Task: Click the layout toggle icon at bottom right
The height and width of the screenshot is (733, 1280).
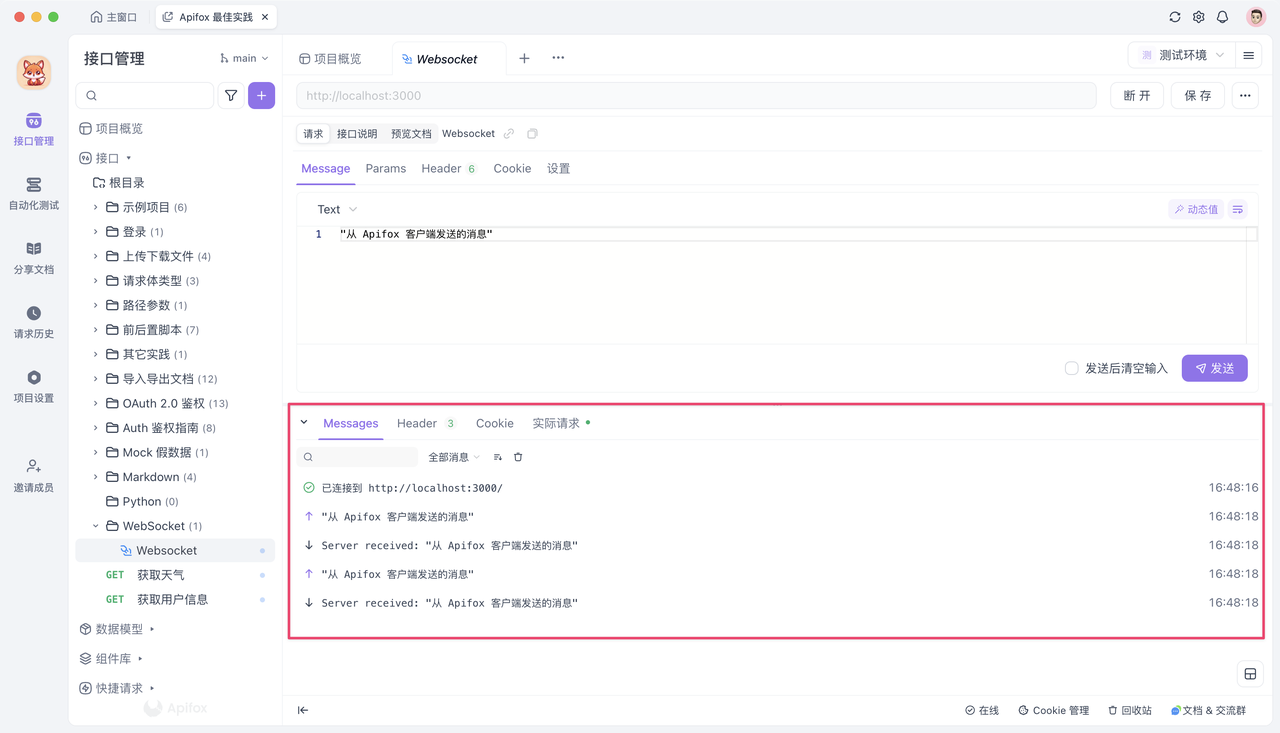Action: coord(1250,674)
